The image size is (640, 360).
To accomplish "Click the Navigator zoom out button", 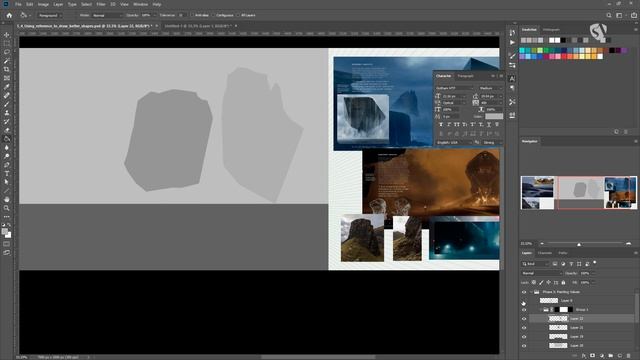I will 542,244.
